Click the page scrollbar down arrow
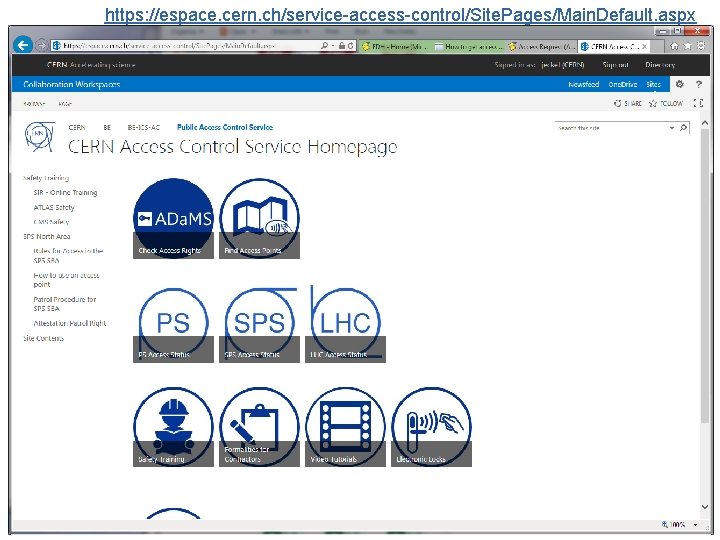 (x=705, y=507)
